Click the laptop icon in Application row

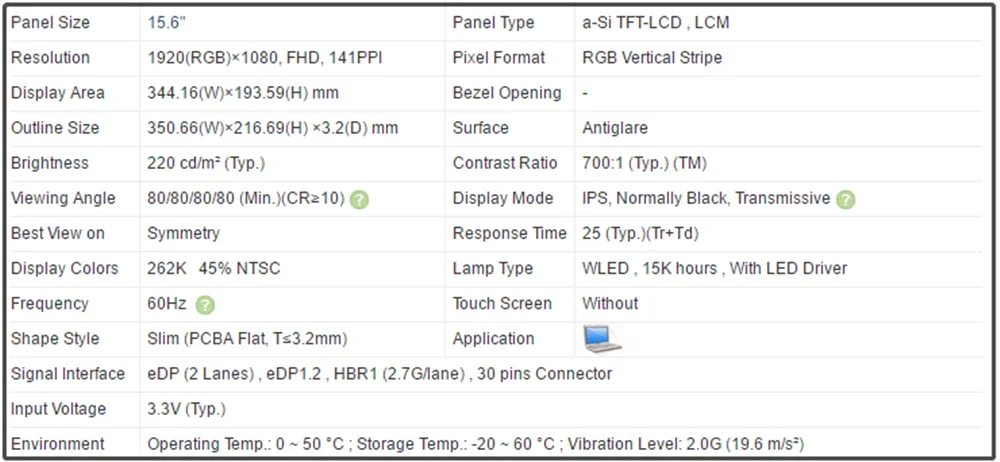[602, 339]
